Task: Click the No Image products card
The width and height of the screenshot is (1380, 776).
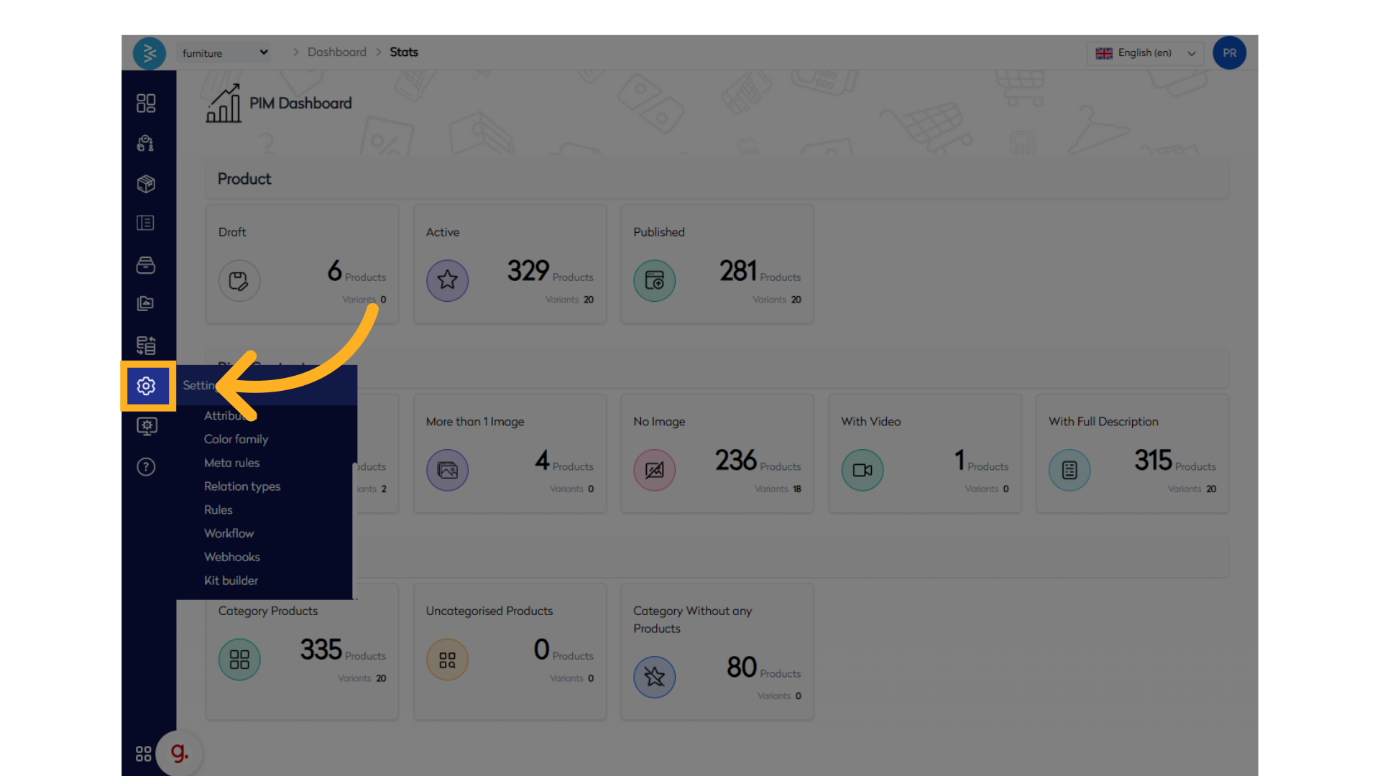Action: [716, 454]
